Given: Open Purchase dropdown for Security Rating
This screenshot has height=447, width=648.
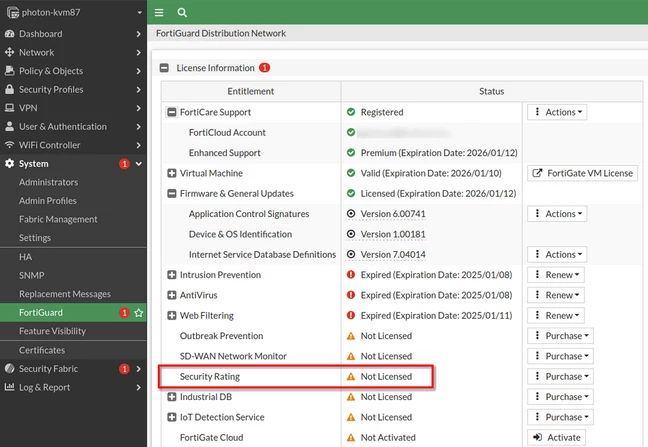Looking at the screenshot, I should click(x=560, y=376).
